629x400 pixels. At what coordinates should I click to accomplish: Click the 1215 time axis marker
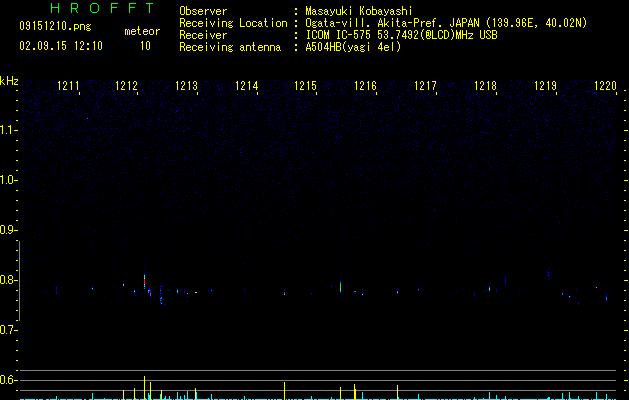pyautogui.click(x=306, y=86)
